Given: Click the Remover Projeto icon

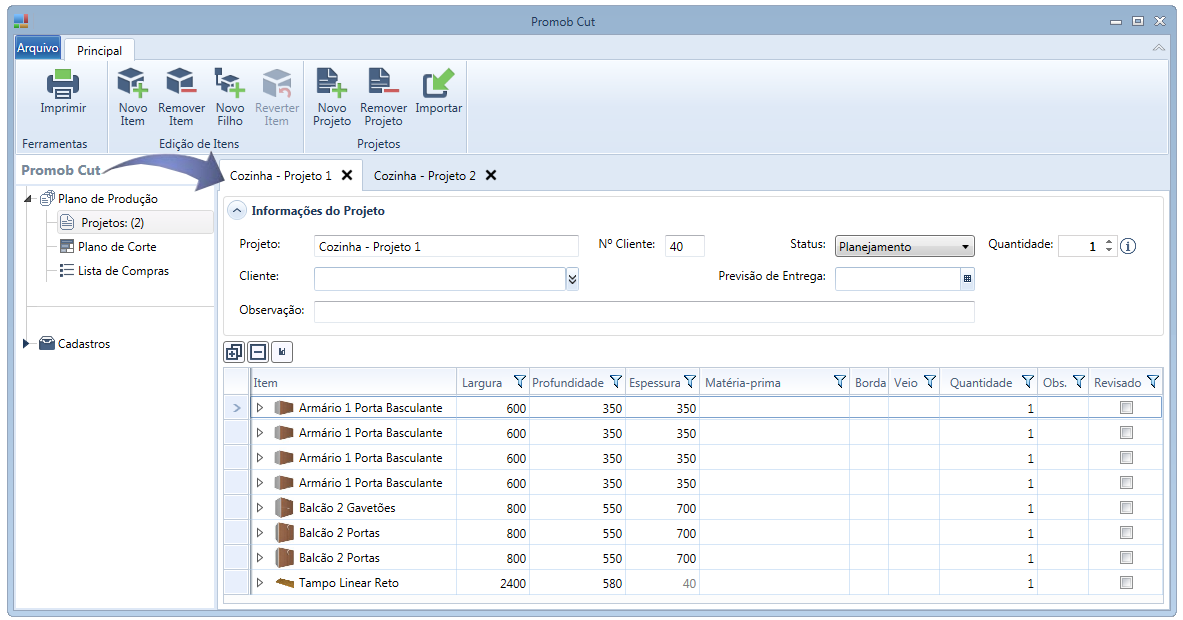Looking at the screenshot, I should (383, 84).
